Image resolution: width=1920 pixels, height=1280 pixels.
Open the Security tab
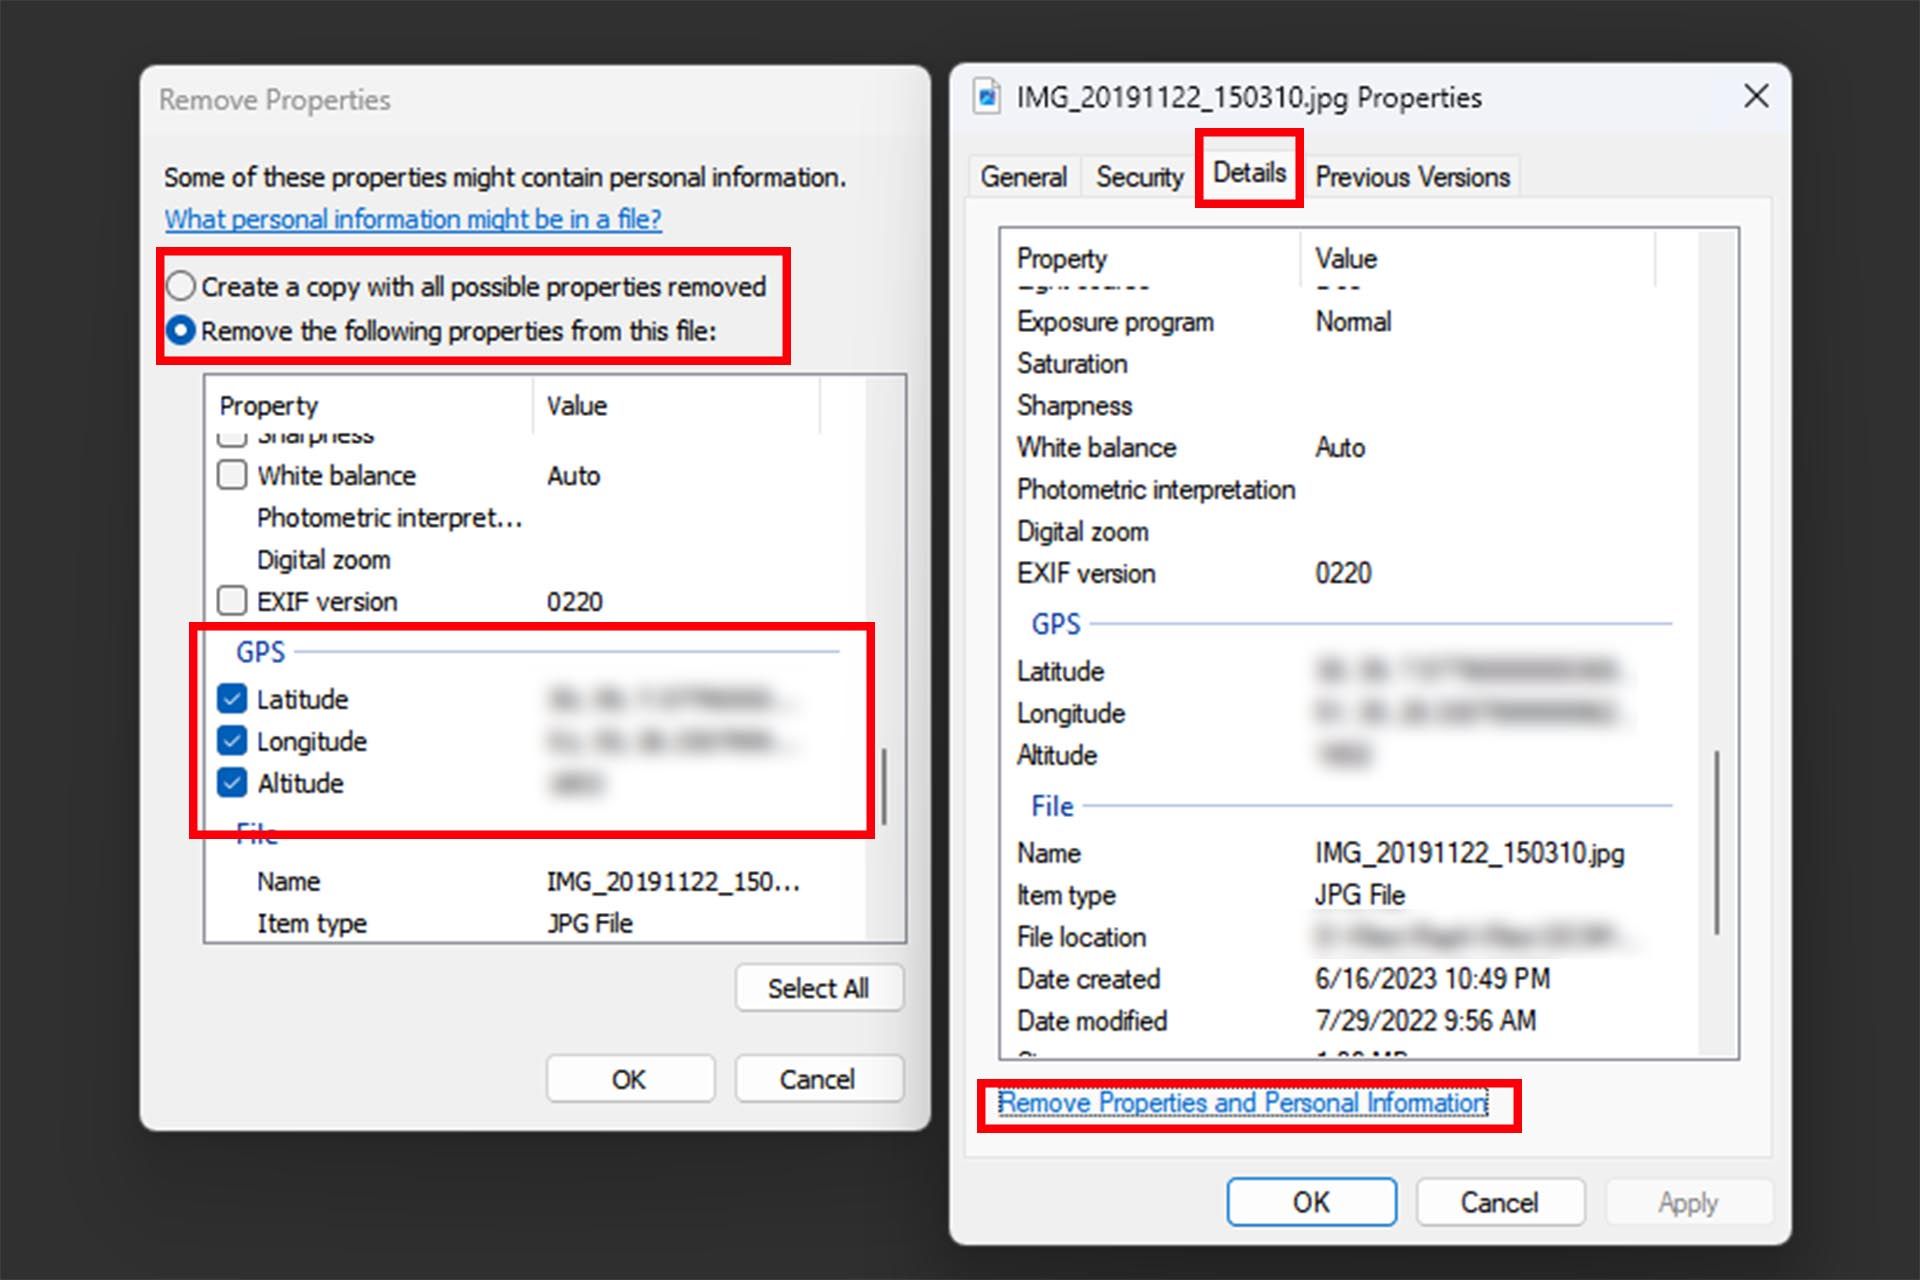coord(1139,177)
